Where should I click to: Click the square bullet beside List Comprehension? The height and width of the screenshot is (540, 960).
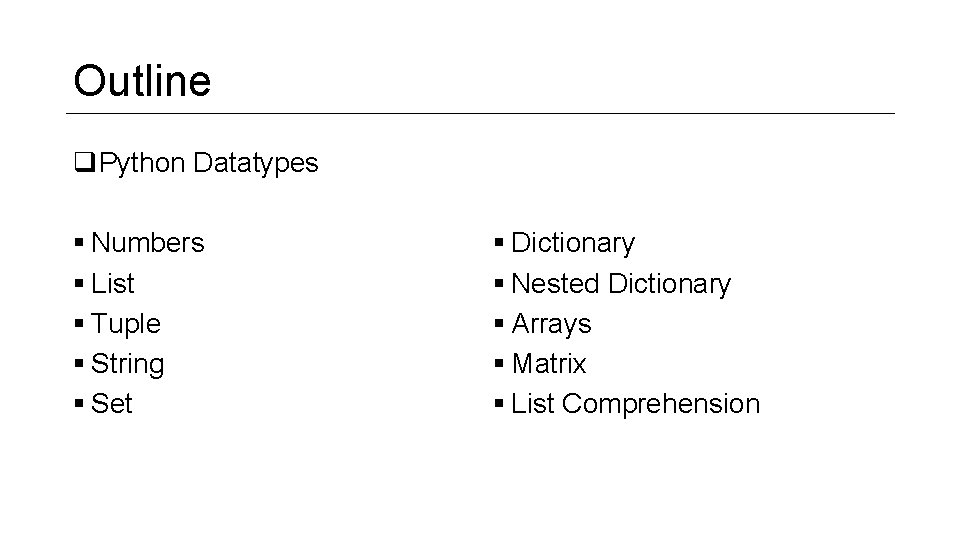coord(499,403)
